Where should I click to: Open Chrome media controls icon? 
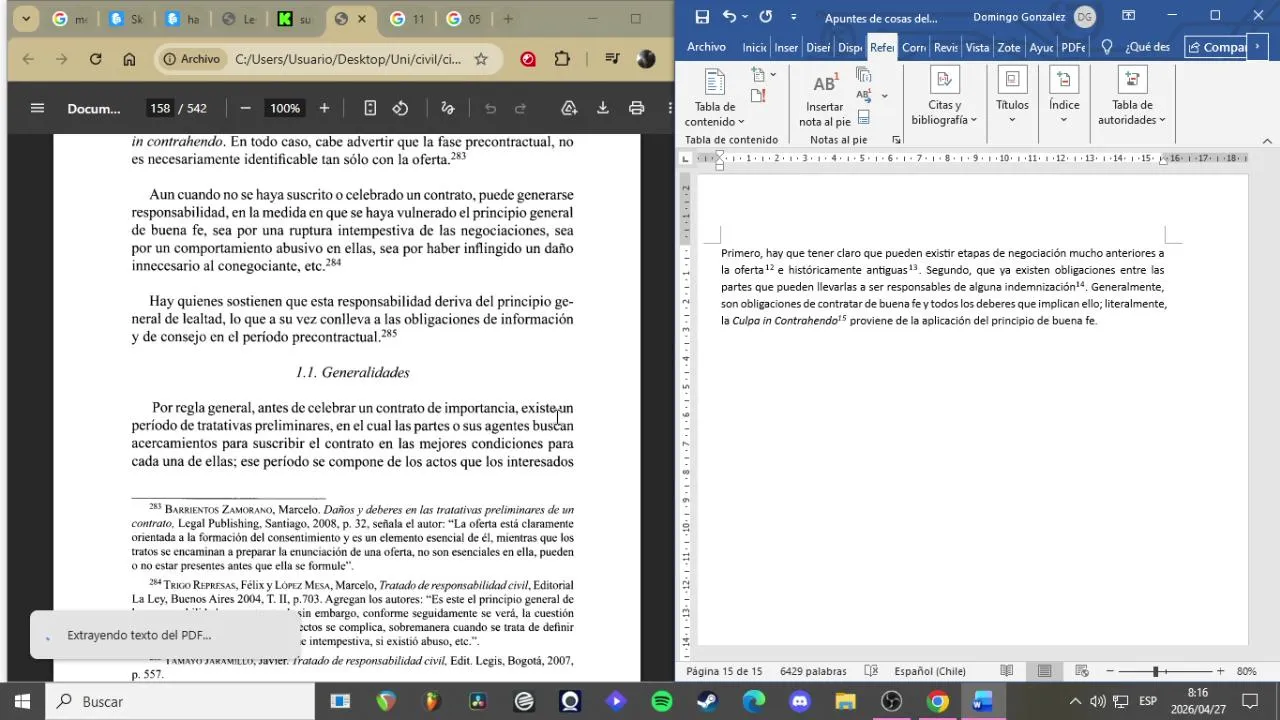pyautogui.click(x=613, y=59)
